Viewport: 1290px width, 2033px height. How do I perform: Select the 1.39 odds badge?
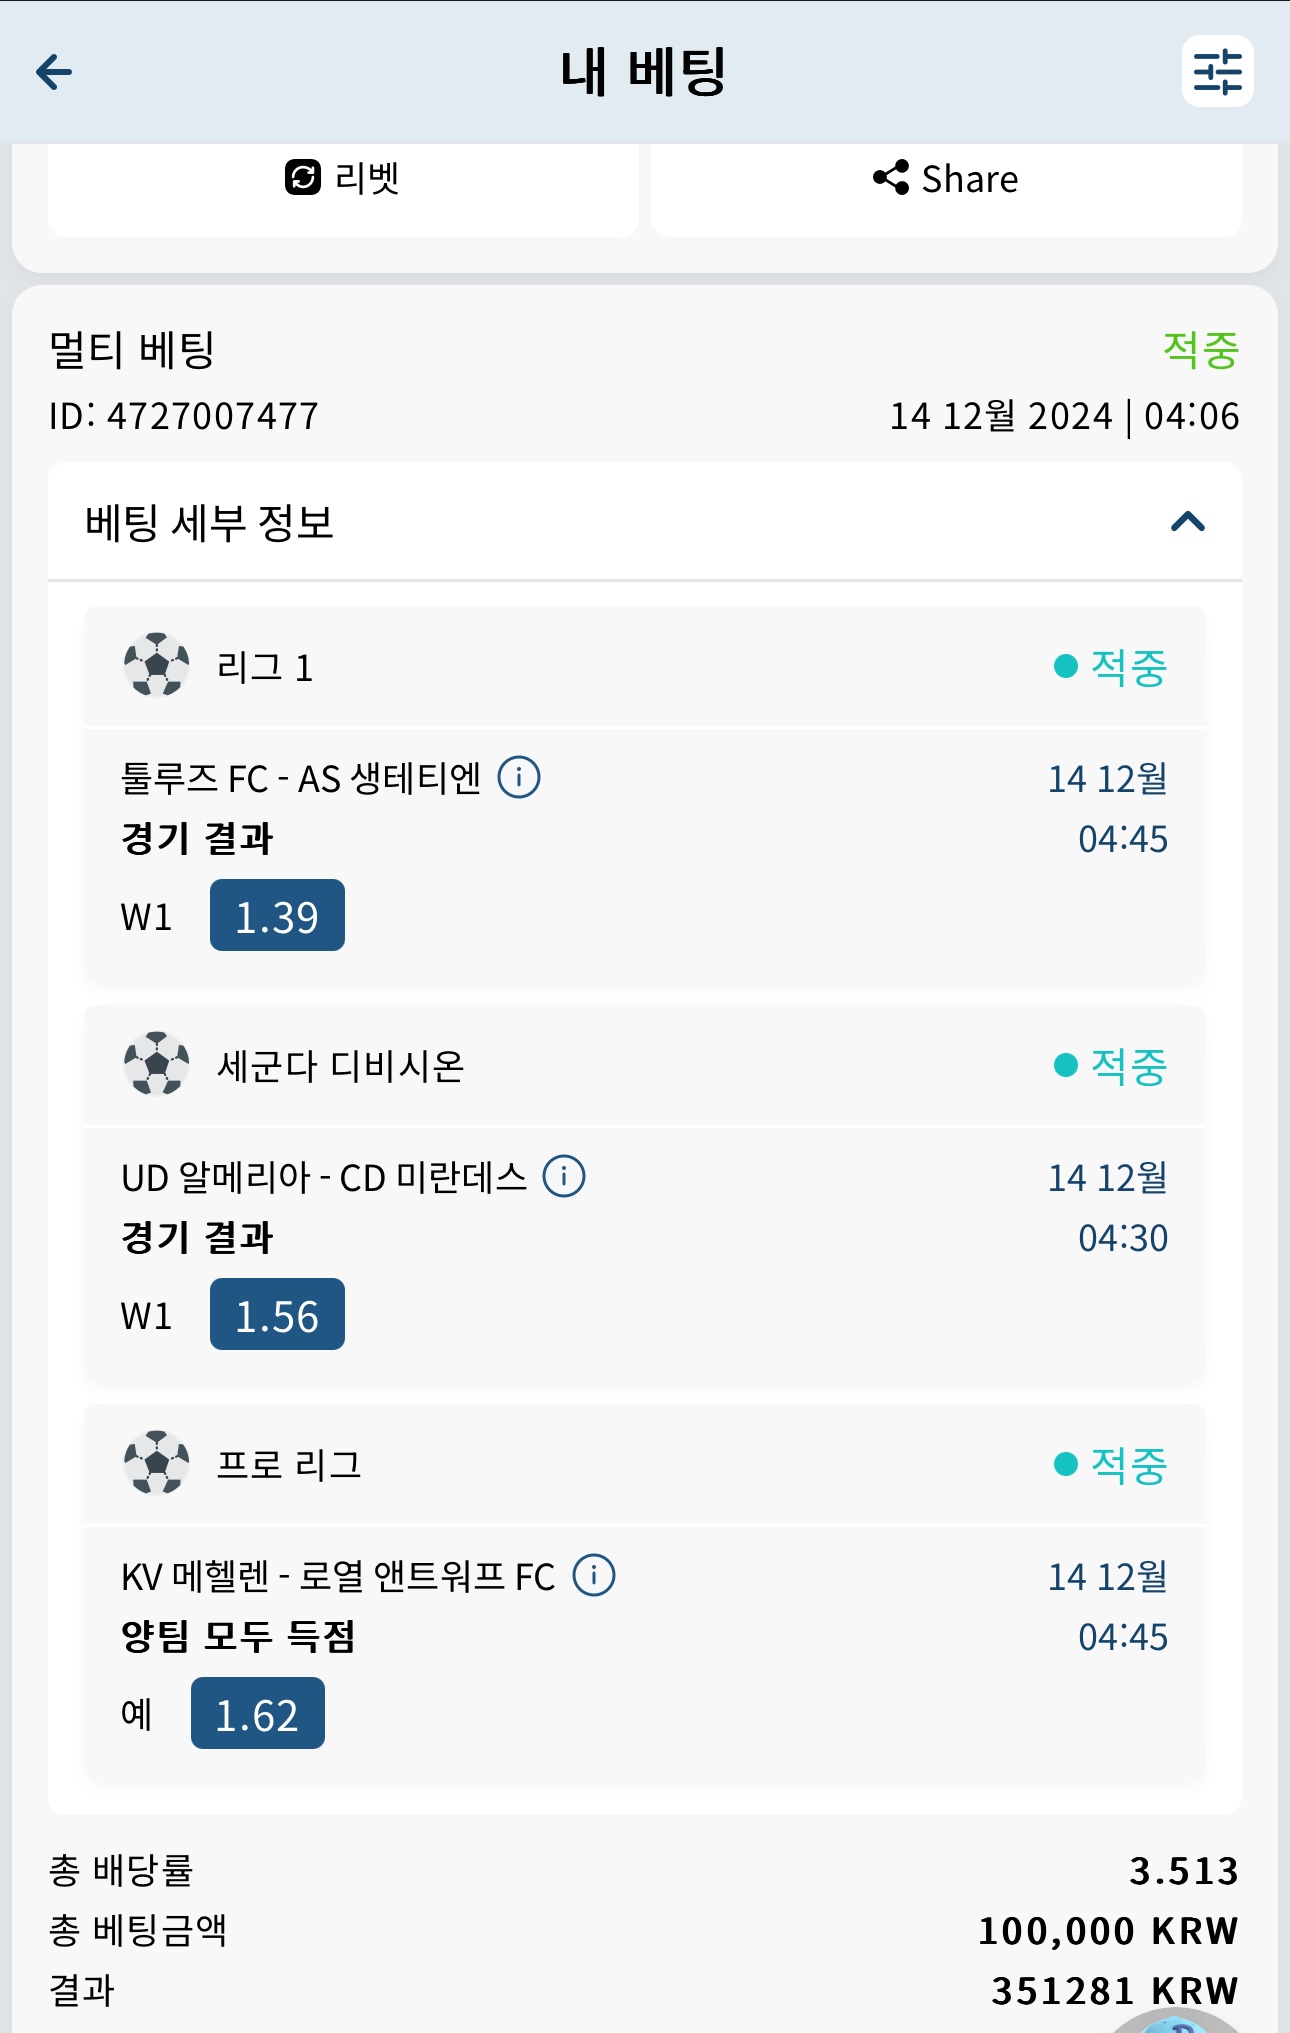[277, 916]
